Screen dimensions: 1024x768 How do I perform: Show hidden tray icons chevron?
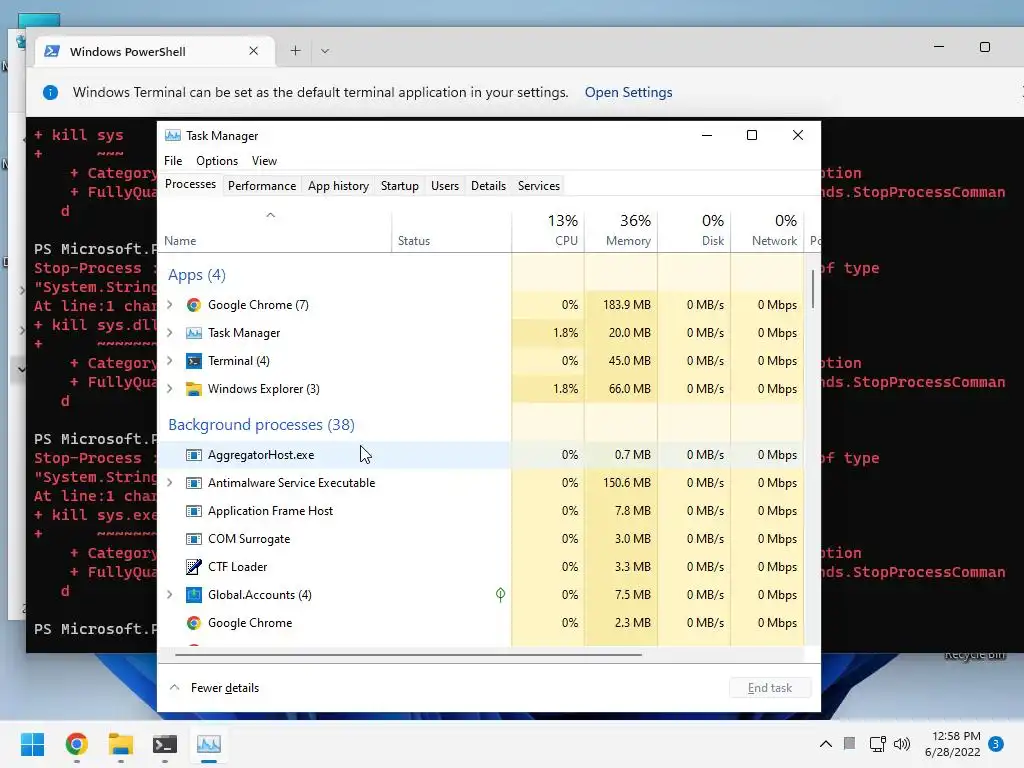tap(825, 744)
